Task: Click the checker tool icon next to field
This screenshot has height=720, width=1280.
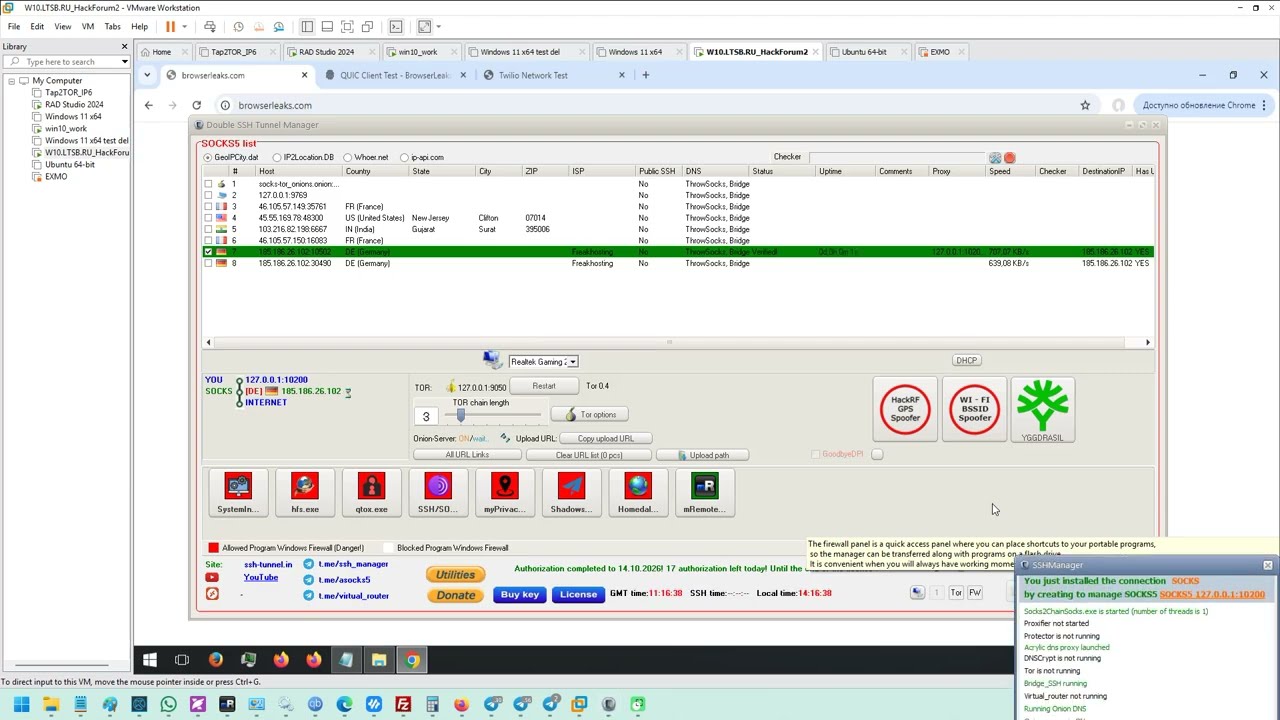Action: tap(995, 158)
